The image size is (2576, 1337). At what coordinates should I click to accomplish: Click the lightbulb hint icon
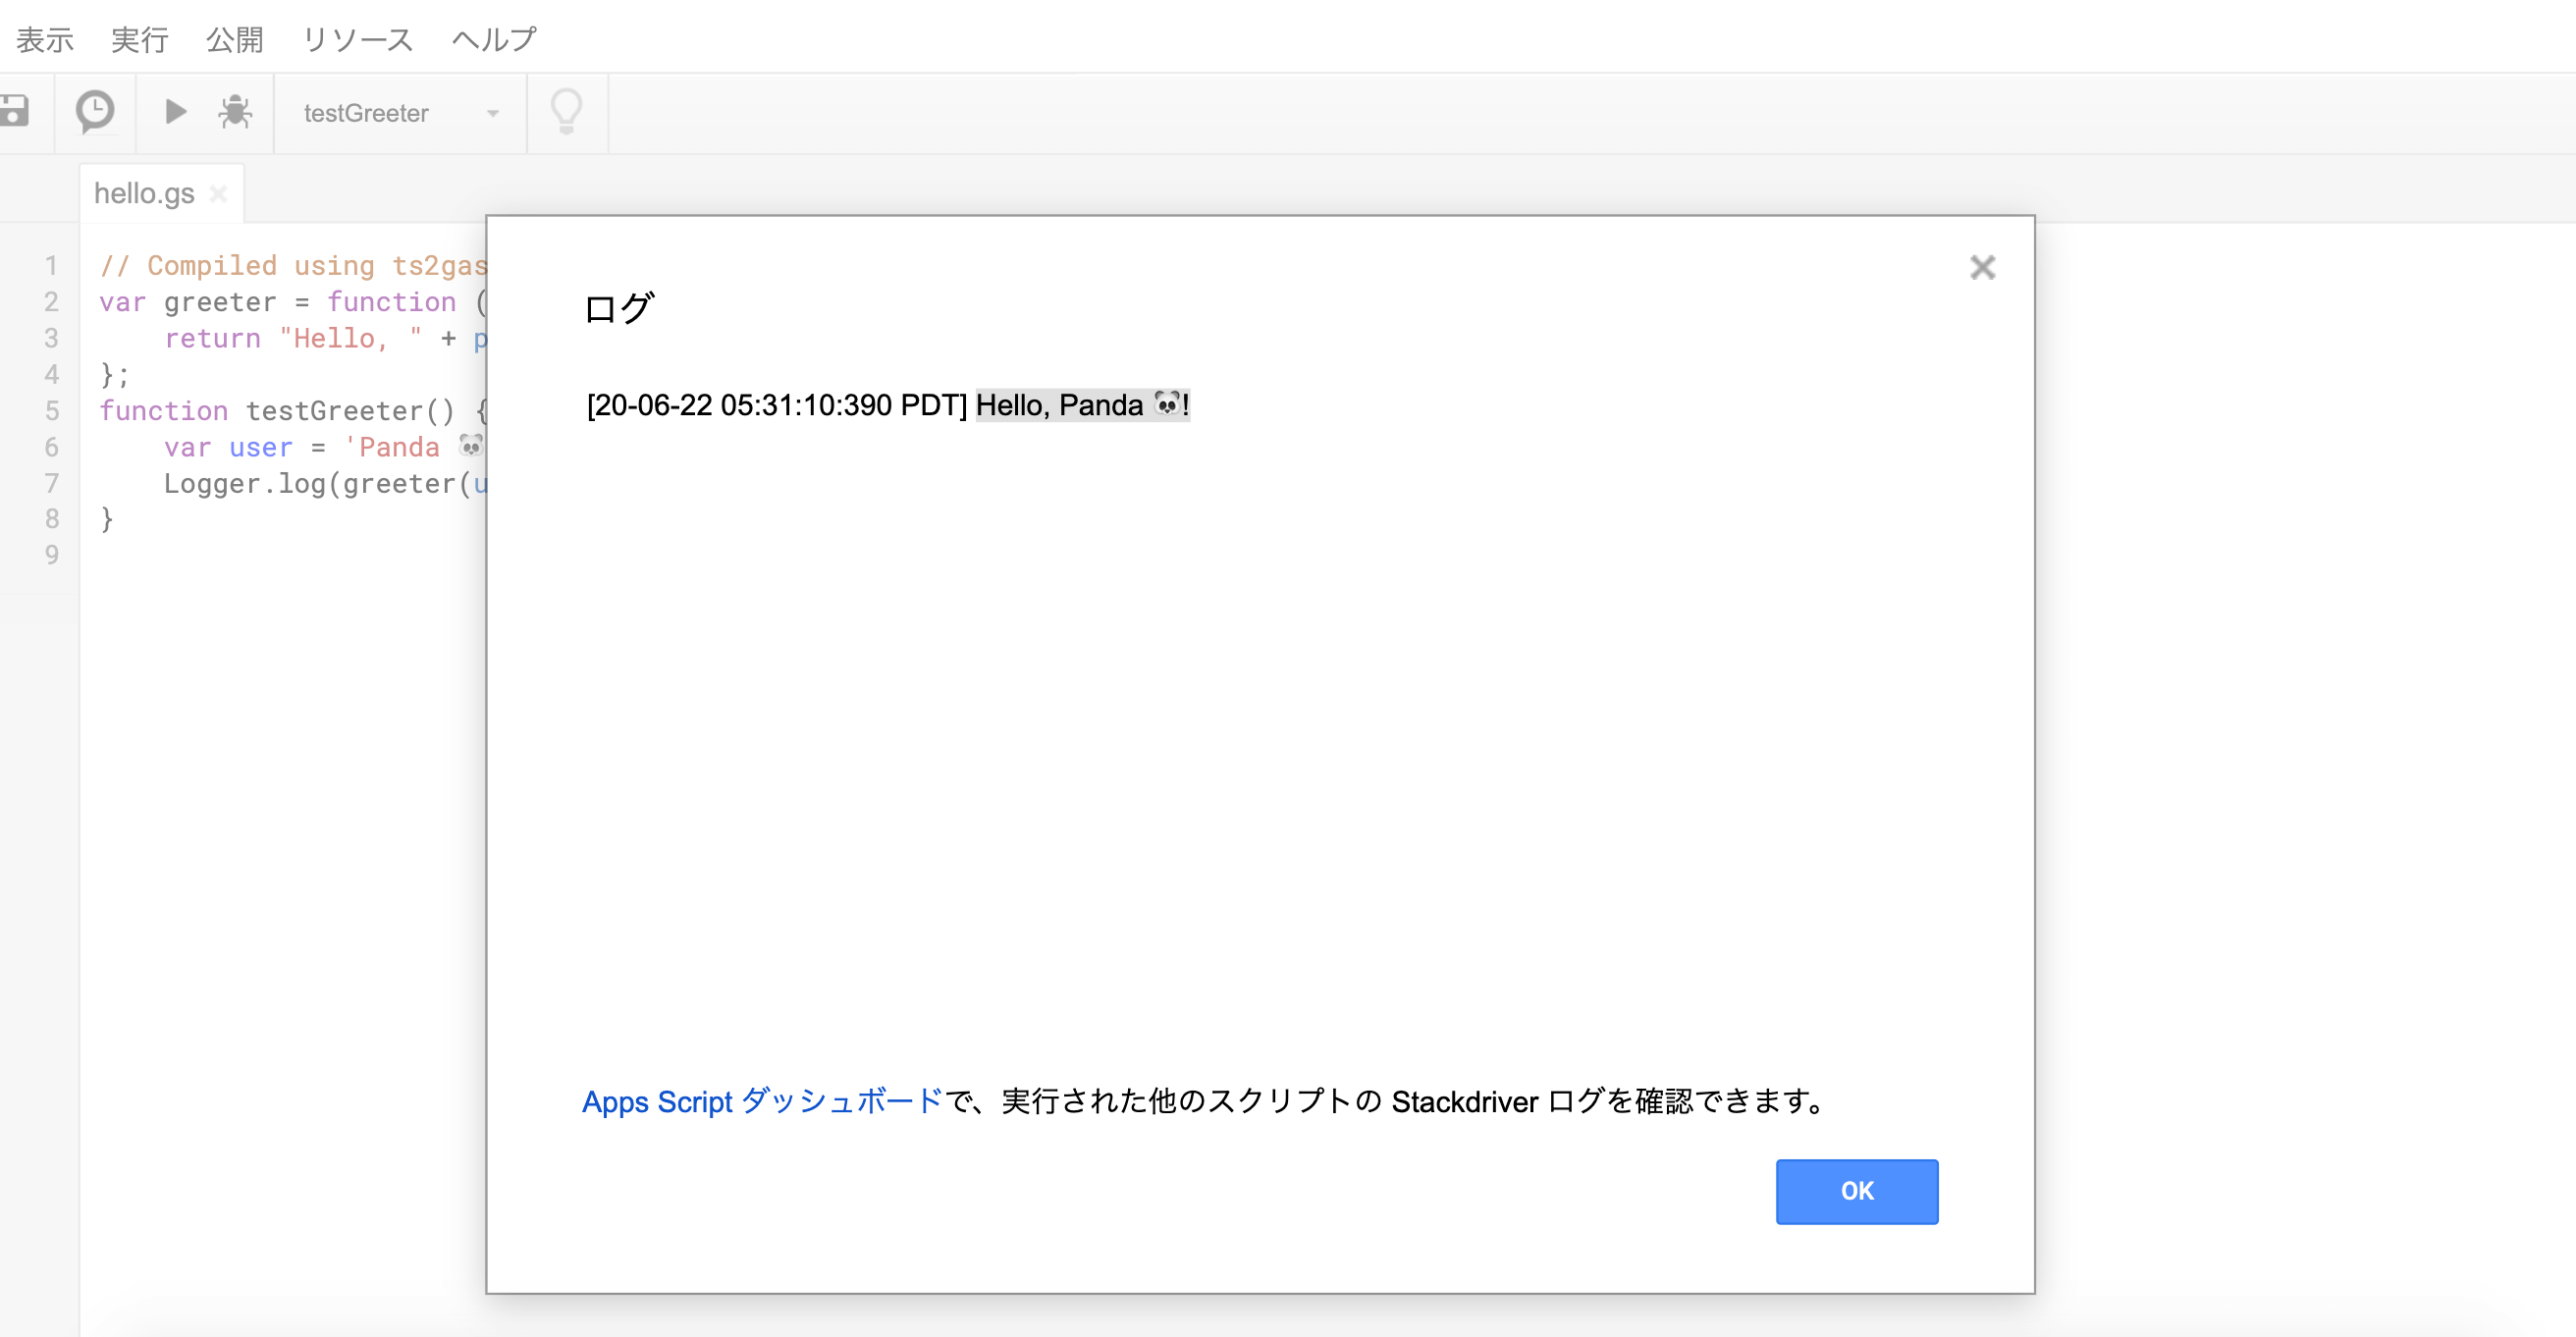(566, 111)
